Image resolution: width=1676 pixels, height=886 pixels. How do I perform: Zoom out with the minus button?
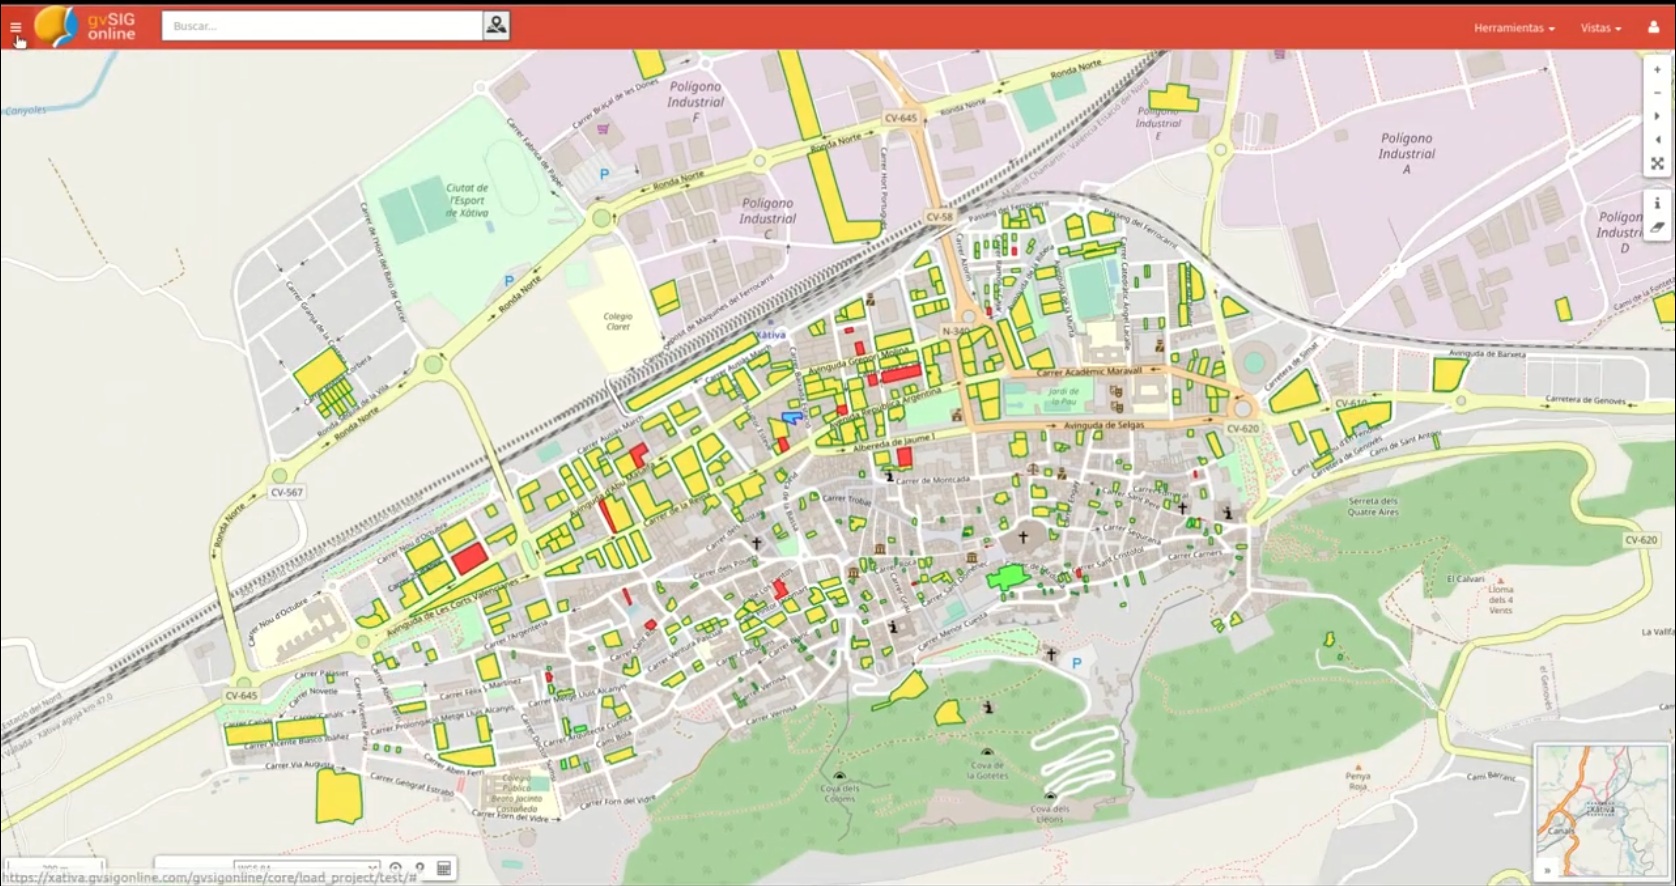1657,93
